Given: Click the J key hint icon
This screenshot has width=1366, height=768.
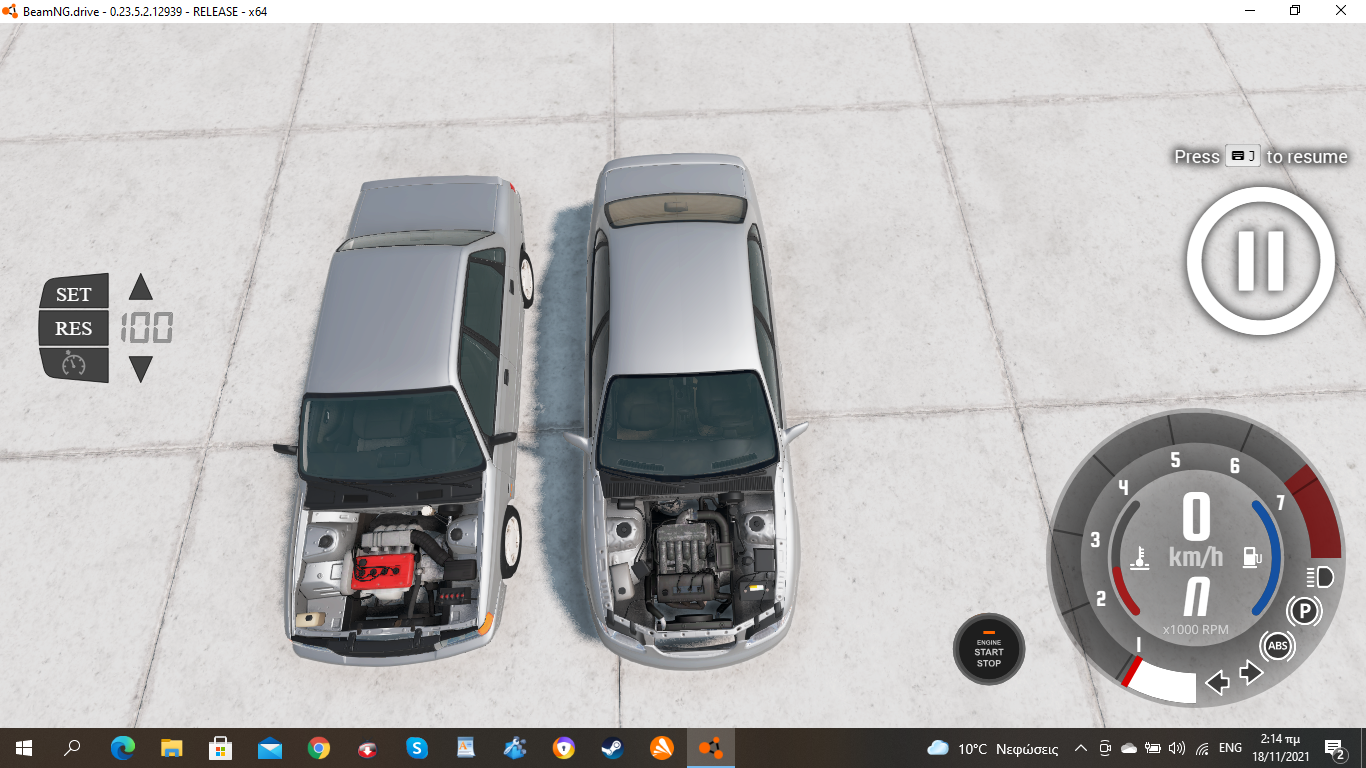Looking at the screenshot, I should pos(1242,156).
